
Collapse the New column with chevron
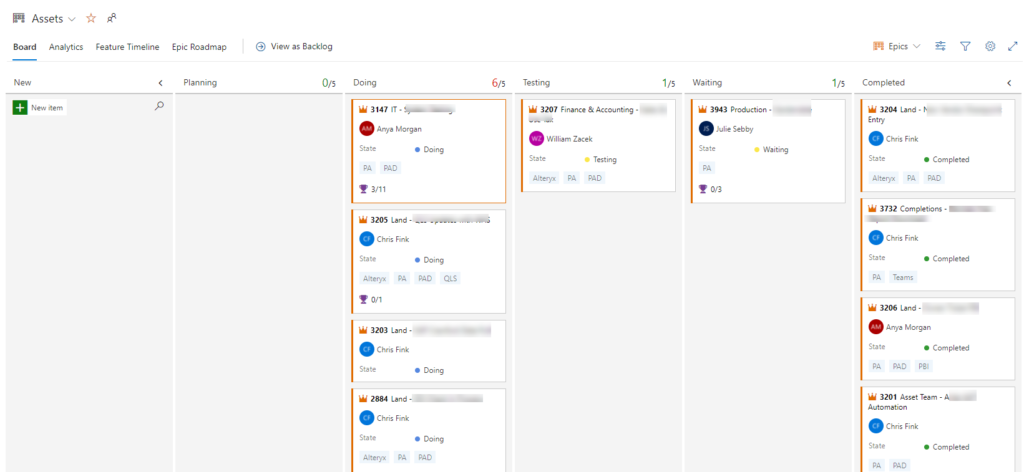tap(161, 83)
